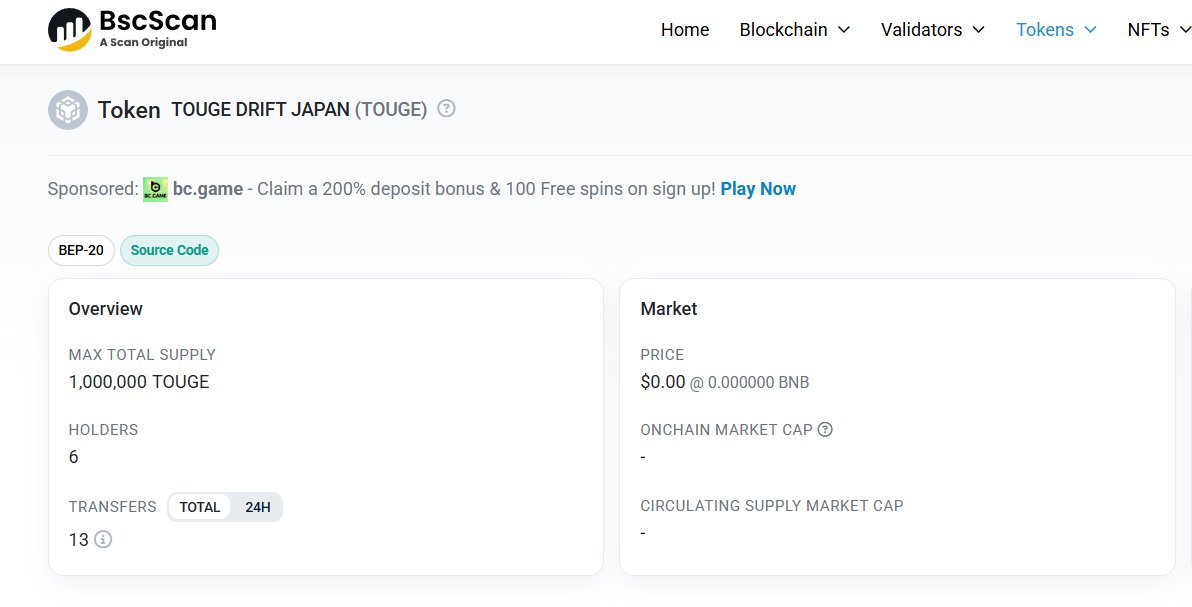1192x607 pixels.
Task: Click the bc.game sponsor icon
Action: point(155,189)
